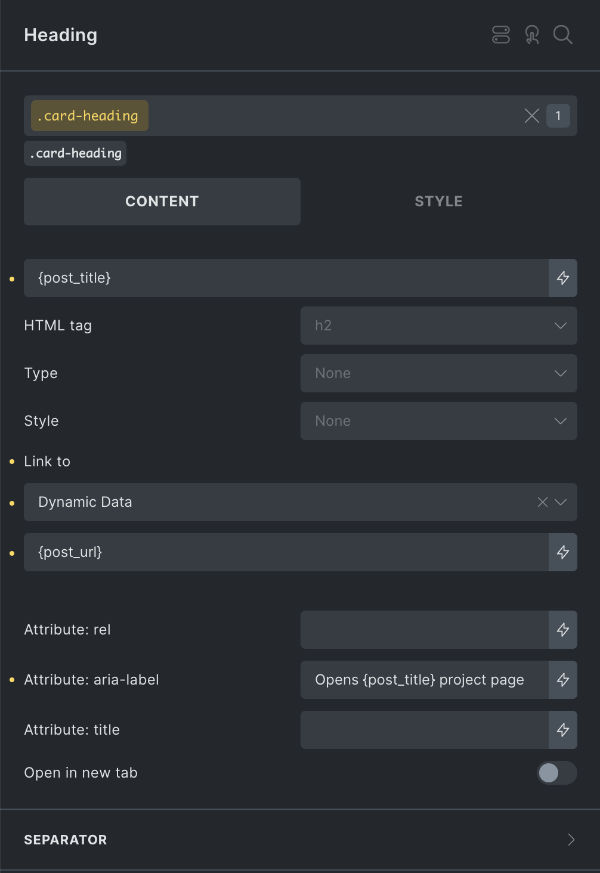Clear the Dynamic Data link using its X
Viewport: 600px width, 873px height.
[541, 501]
